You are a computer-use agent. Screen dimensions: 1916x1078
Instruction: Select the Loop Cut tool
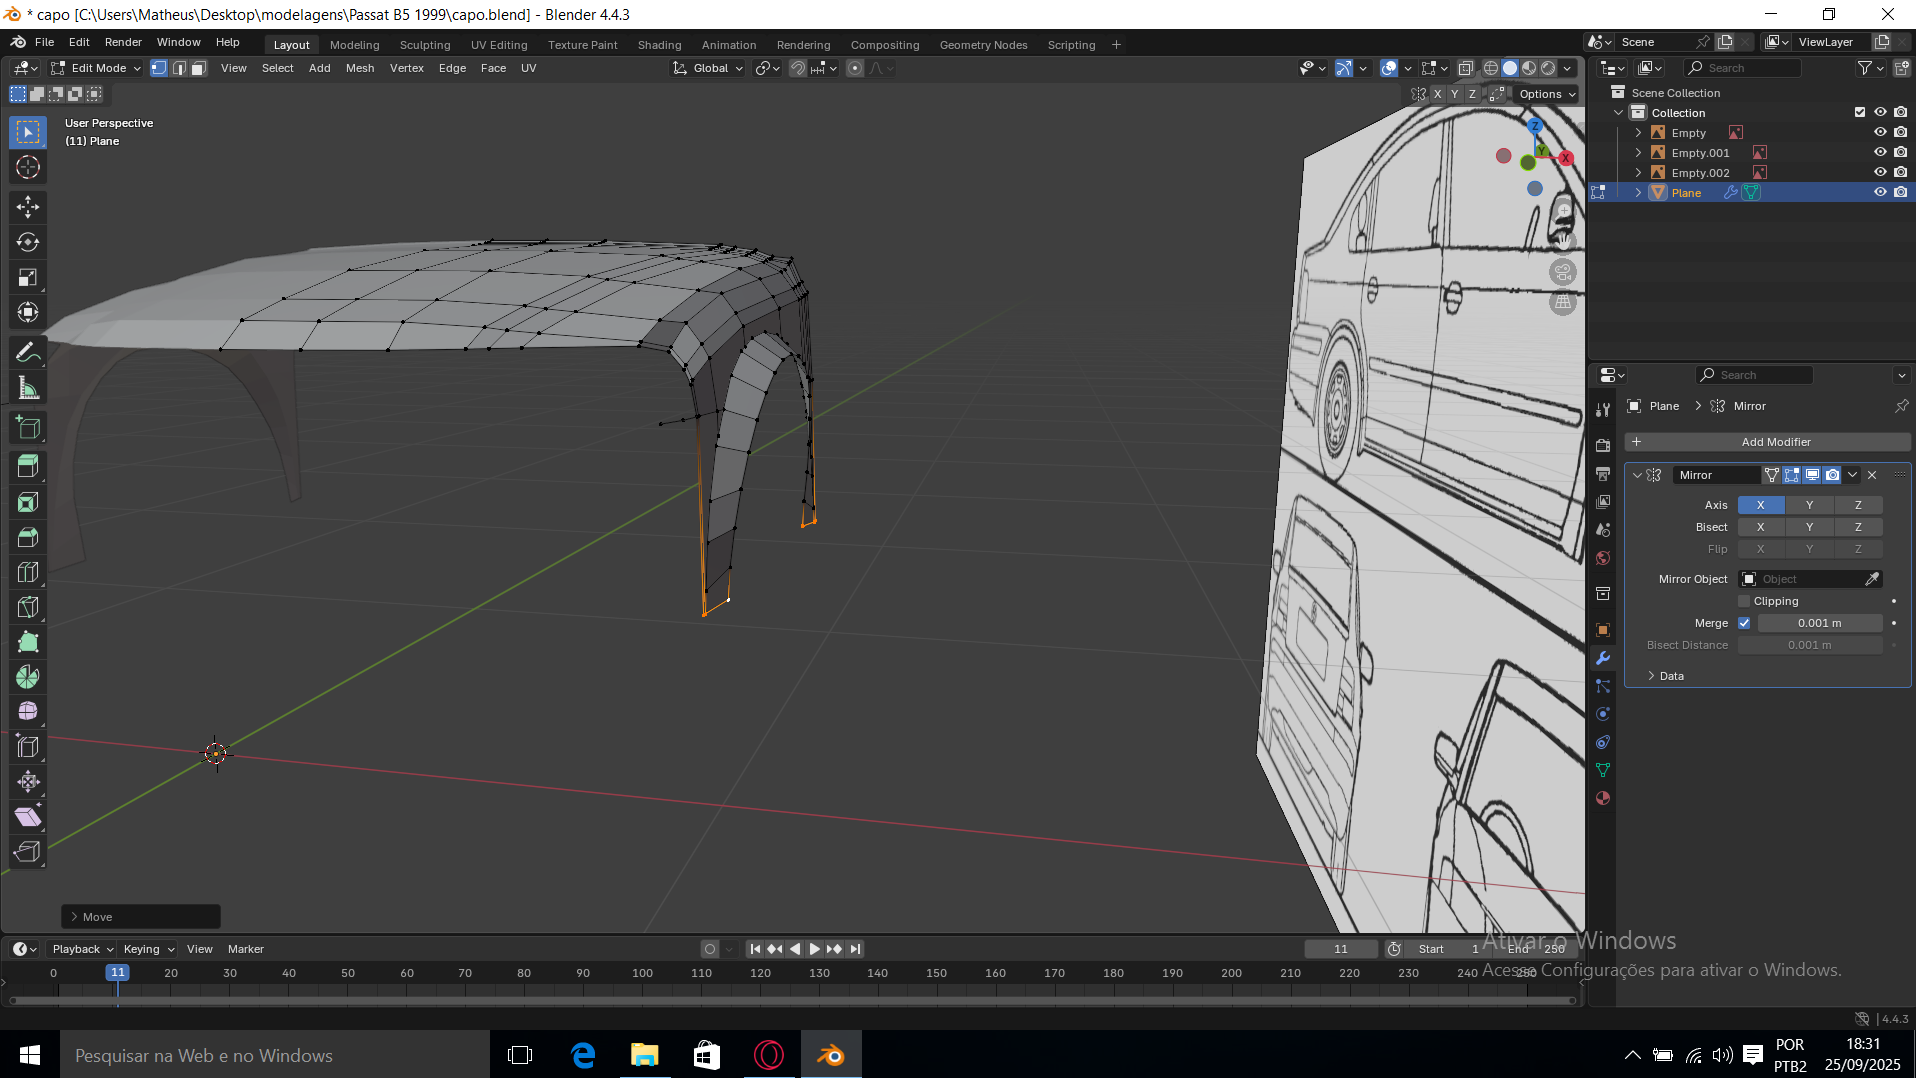click(x=28, y=572)
